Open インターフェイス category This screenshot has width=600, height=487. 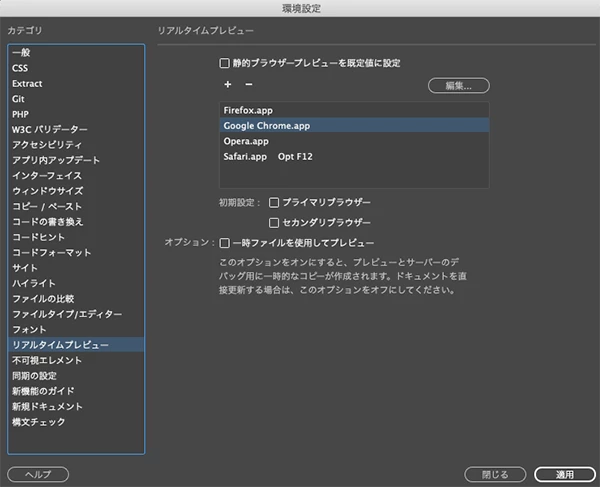pos(76,176)
